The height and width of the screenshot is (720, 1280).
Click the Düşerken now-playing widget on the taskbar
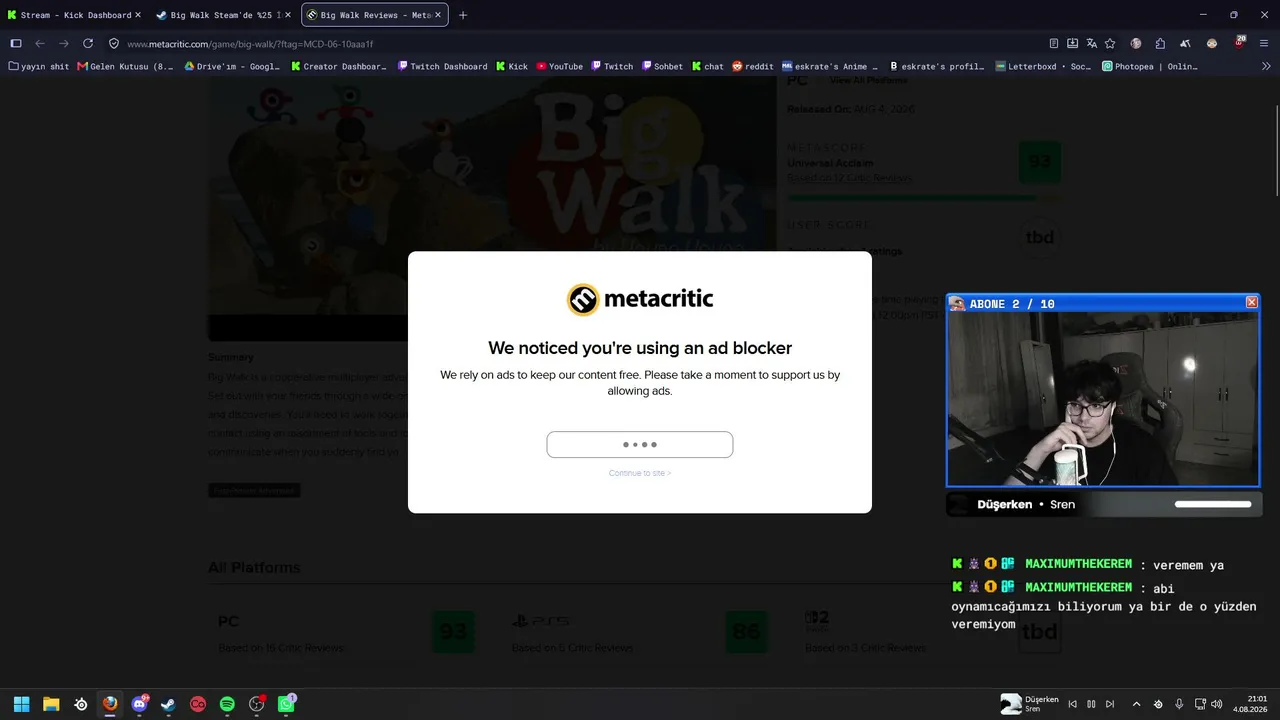pos(1029,704)
